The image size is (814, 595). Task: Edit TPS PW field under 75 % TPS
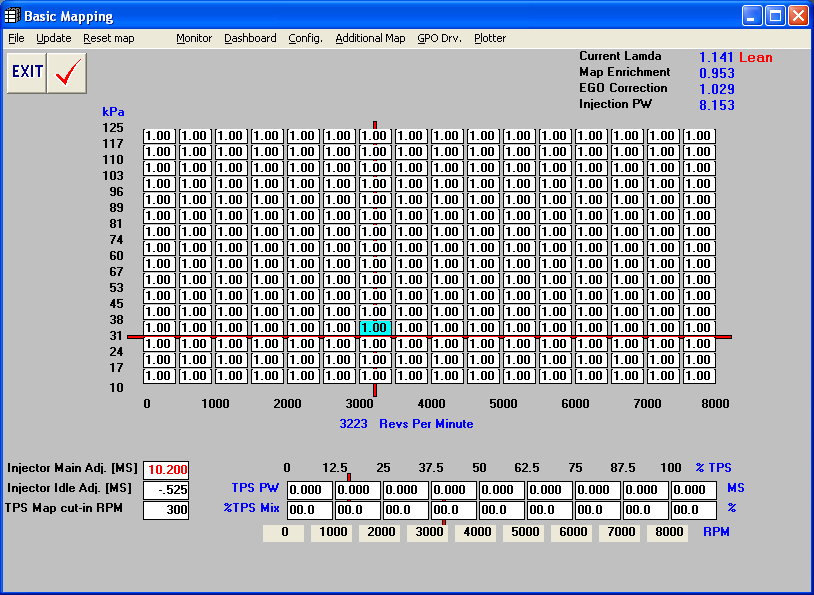598,490
